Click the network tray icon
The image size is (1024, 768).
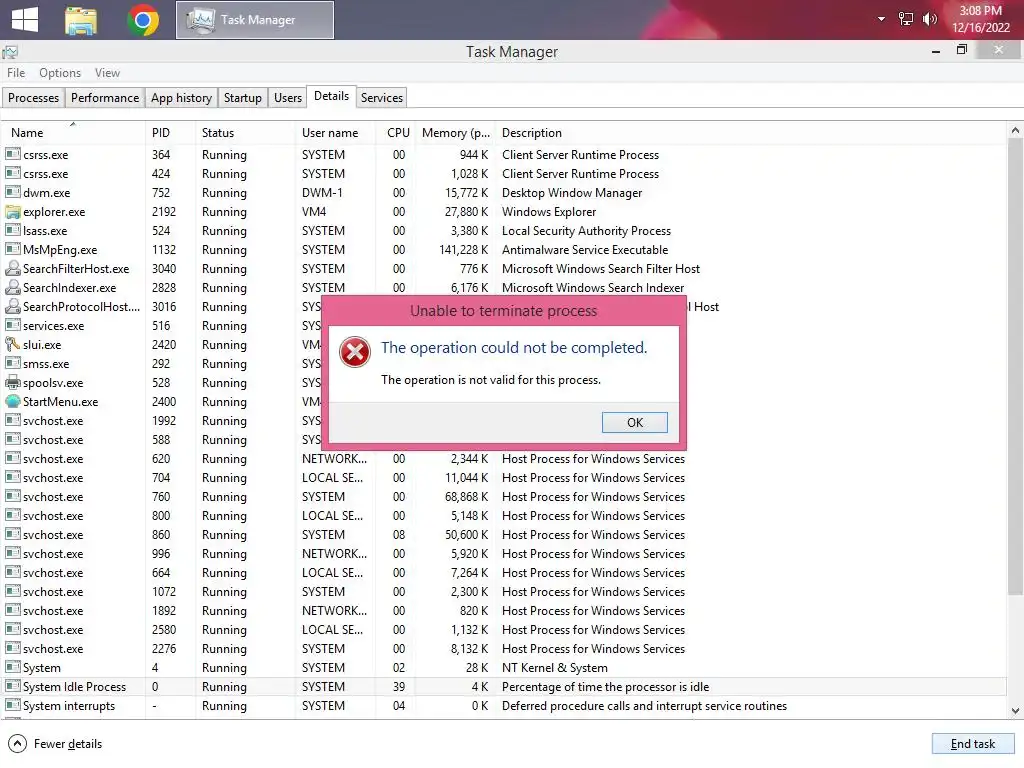[906, 19]
